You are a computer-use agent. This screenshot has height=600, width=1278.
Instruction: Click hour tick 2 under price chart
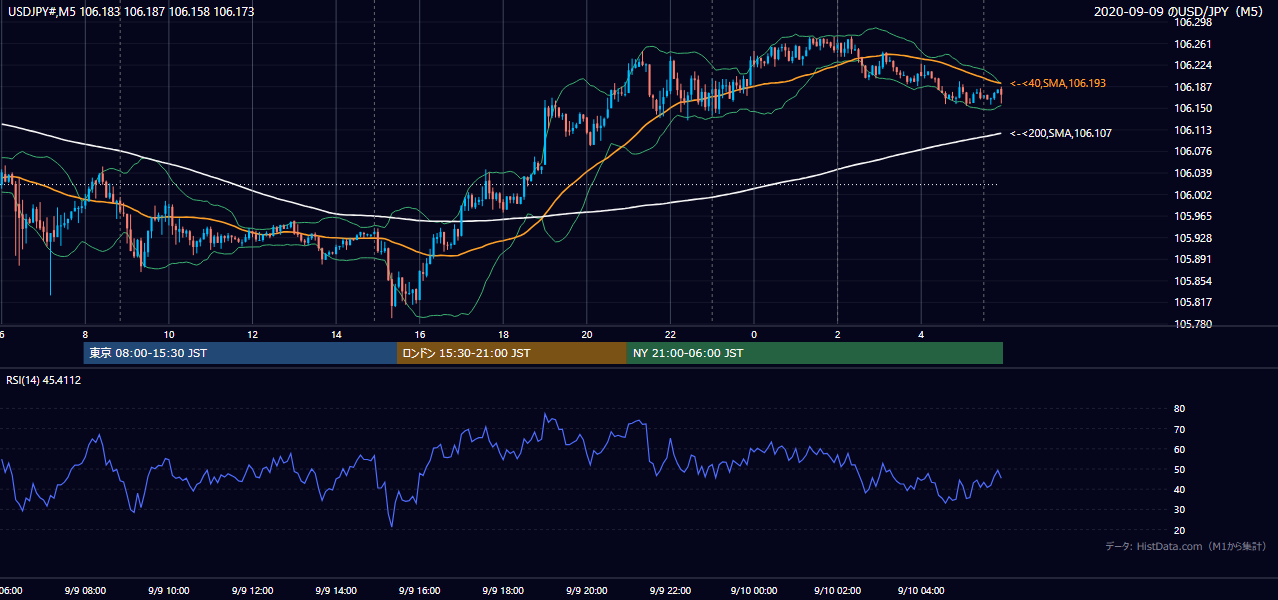(x=838, y=334)
